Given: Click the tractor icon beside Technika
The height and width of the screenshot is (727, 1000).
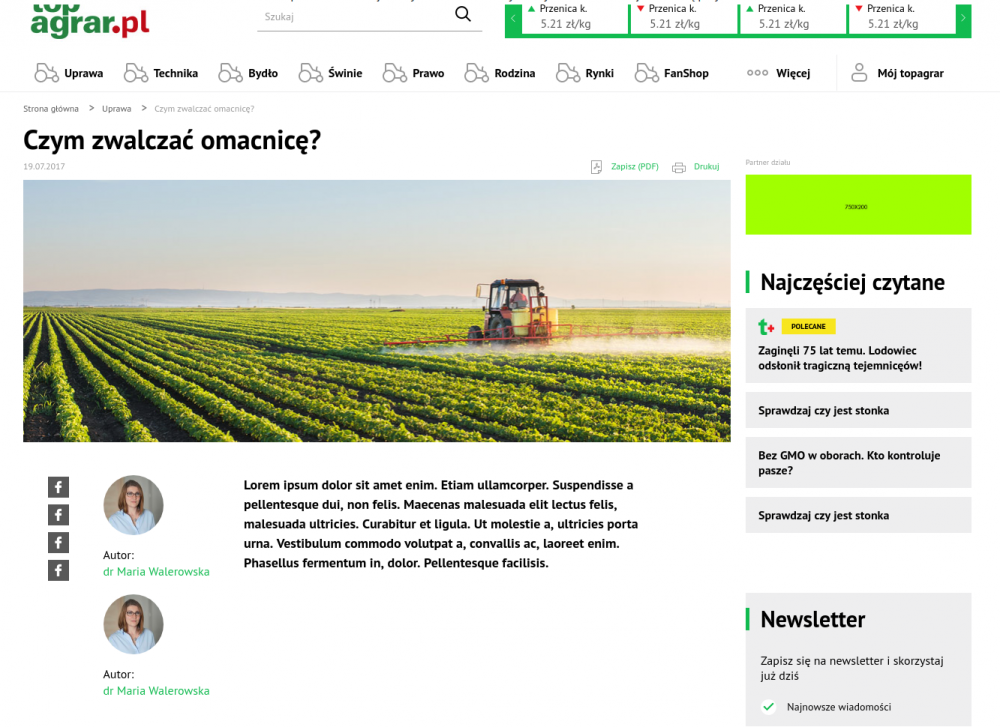Looking at the screenshot, I should click(136, 73).
